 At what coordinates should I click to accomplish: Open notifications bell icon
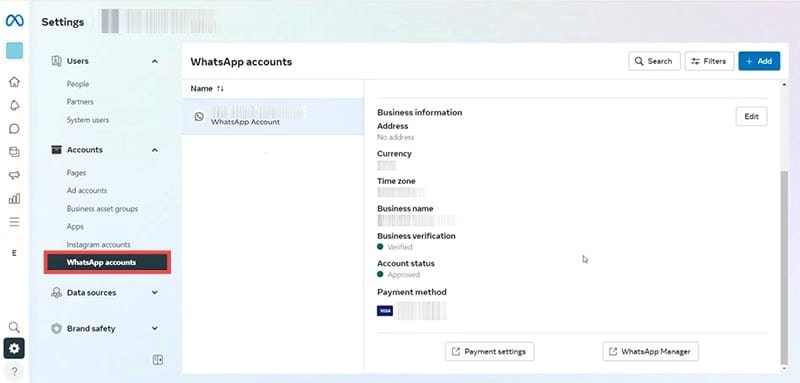tap(14, 105)
